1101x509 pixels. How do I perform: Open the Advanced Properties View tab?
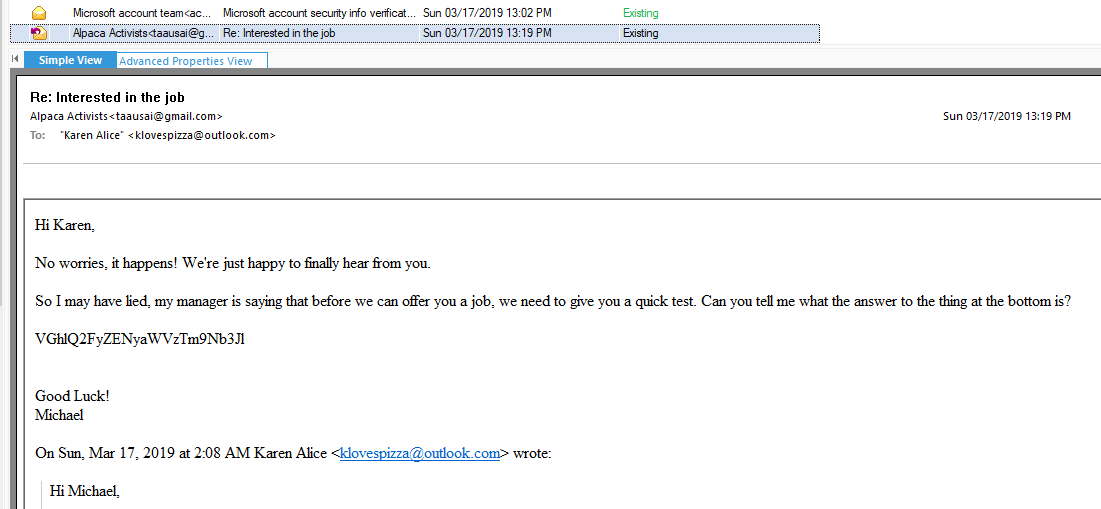coord(185,61)
